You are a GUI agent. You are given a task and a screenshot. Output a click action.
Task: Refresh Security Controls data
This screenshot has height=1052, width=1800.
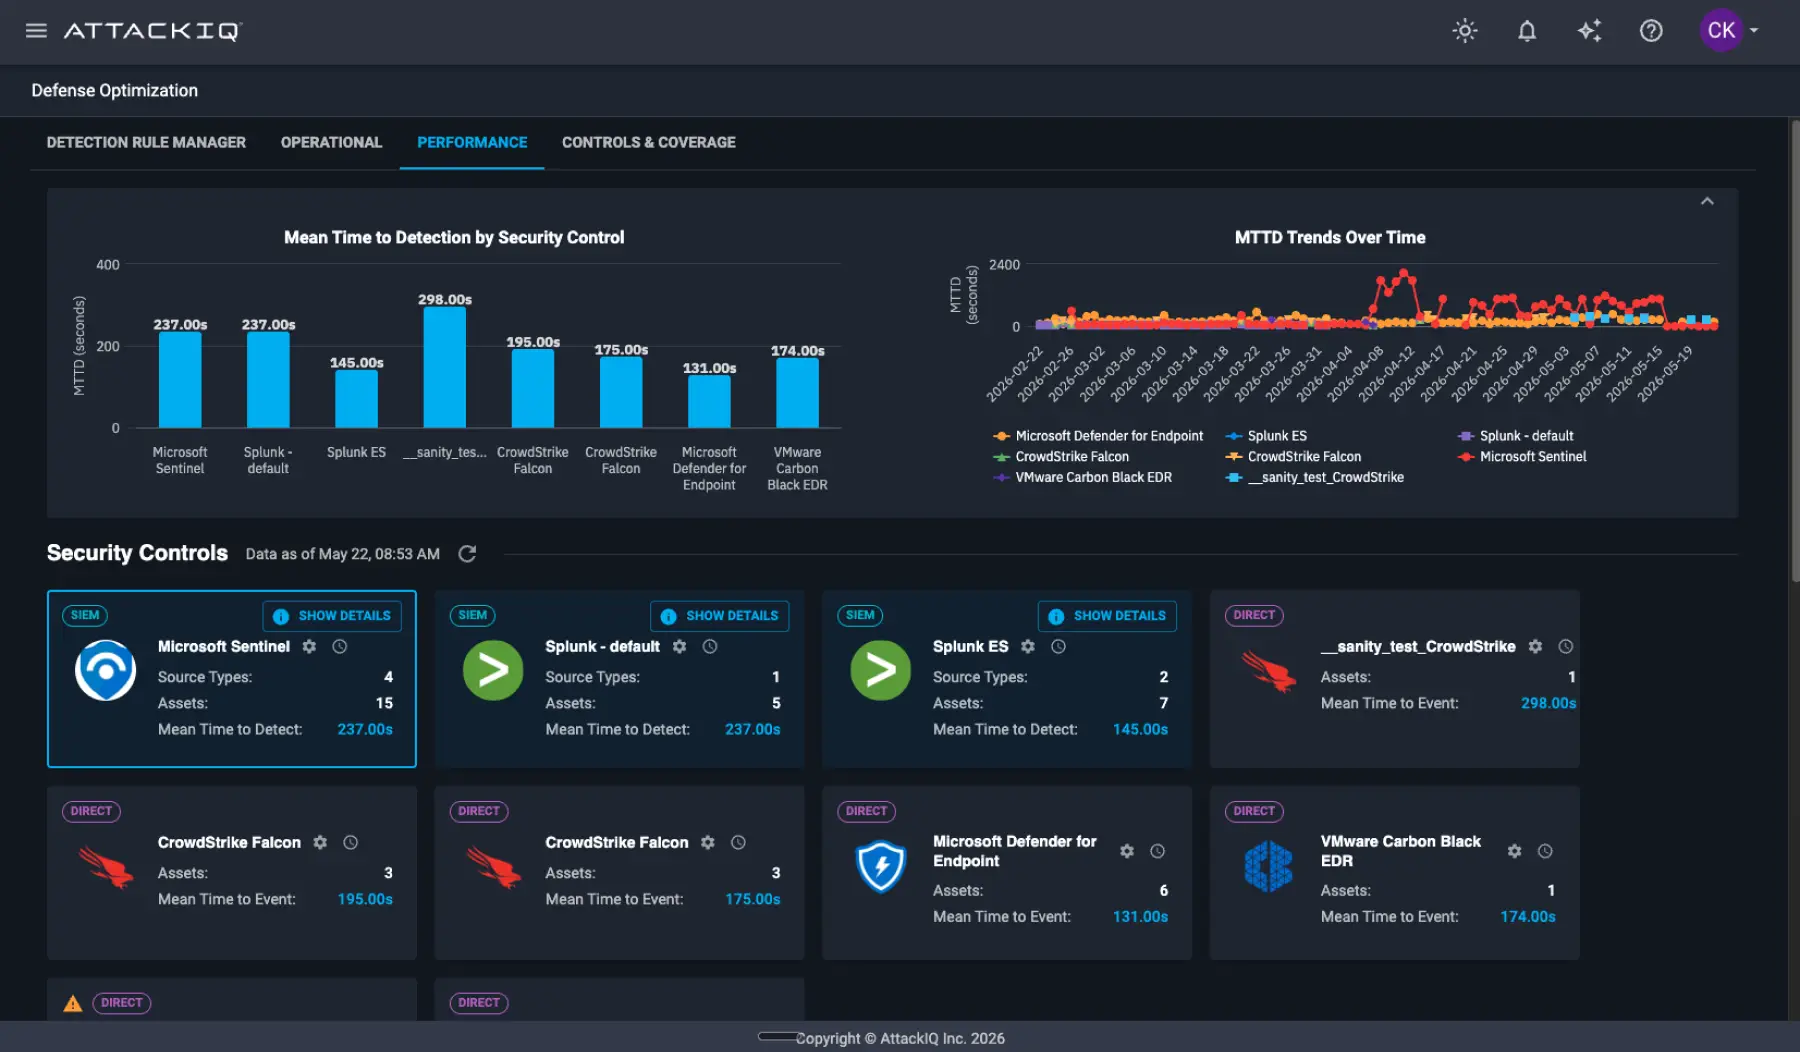[467, 553]
